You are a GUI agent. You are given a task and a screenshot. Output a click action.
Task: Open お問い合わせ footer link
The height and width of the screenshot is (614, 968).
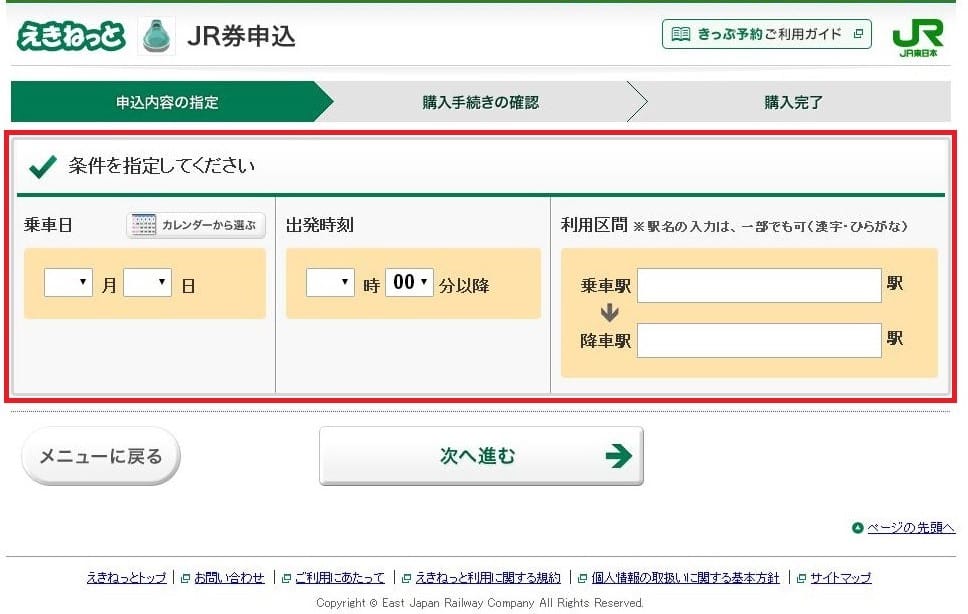pyautogui.click(x=229, y=578)
